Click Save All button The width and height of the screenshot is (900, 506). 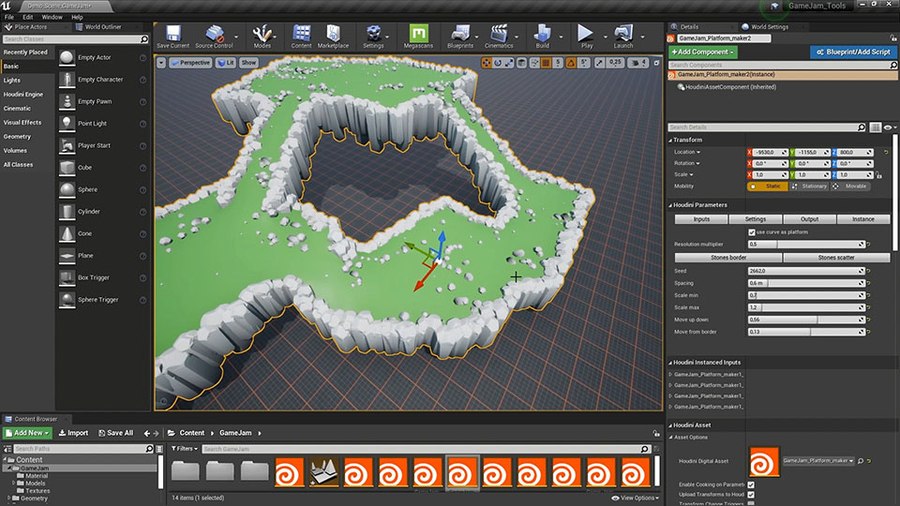pos(115,433)
